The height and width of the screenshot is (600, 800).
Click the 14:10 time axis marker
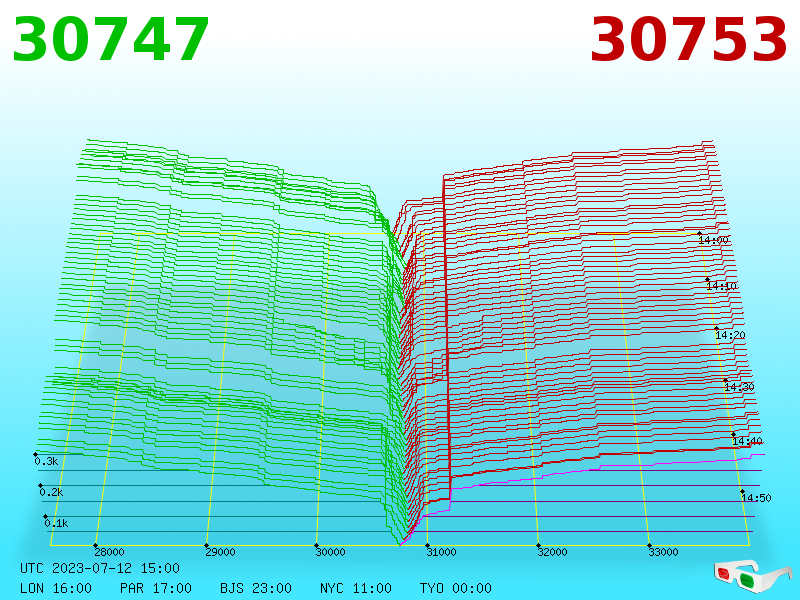(x=721, y=286)
